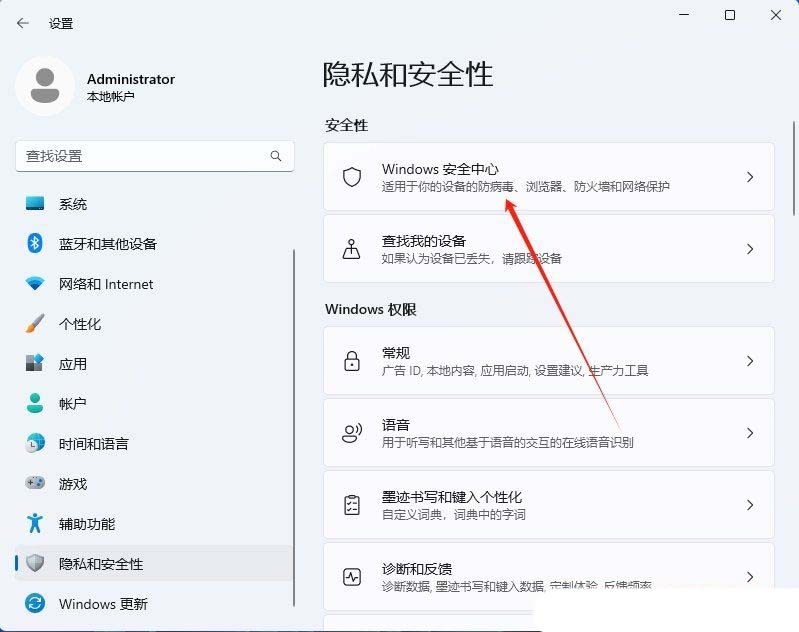Click the chevron on 语音 row
799x632 pixels.
750,433
